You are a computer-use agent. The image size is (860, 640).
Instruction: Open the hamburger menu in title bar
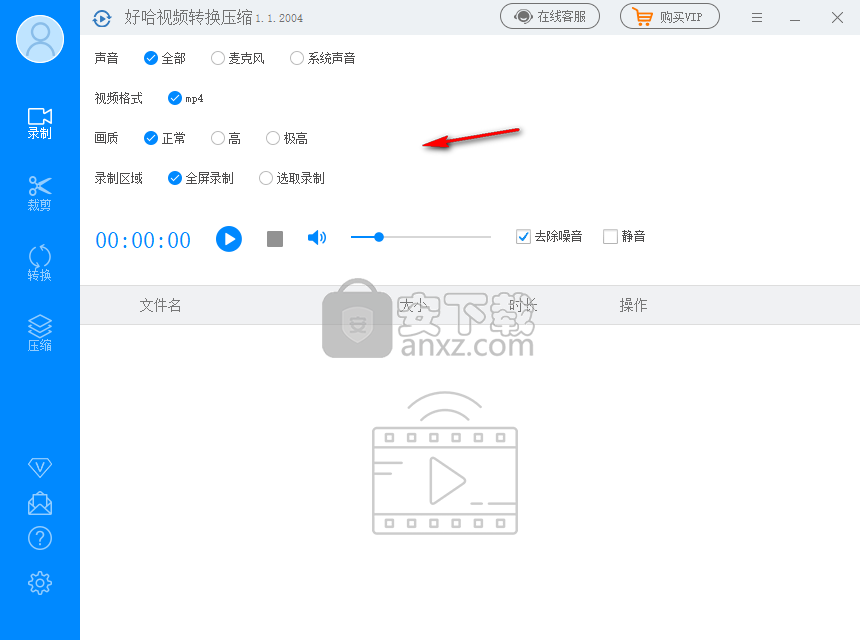757,18
